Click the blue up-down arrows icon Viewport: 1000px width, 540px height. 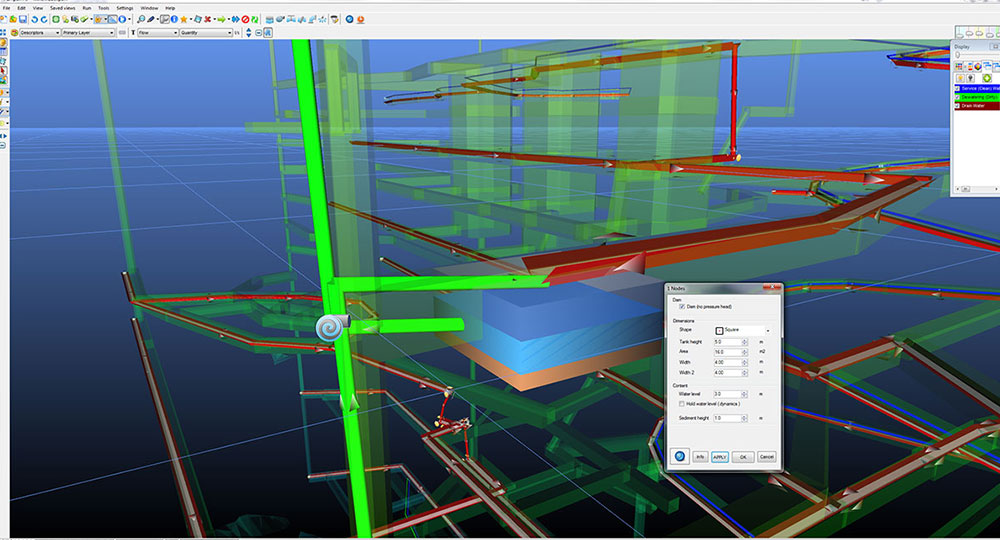(x=249, y=33)
